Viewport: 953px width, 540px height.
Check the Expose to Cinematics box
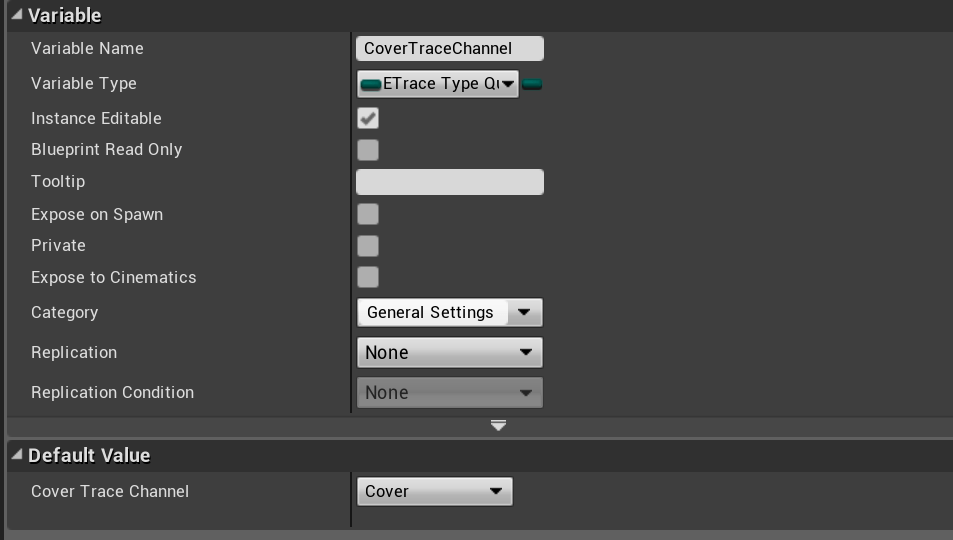368,277
